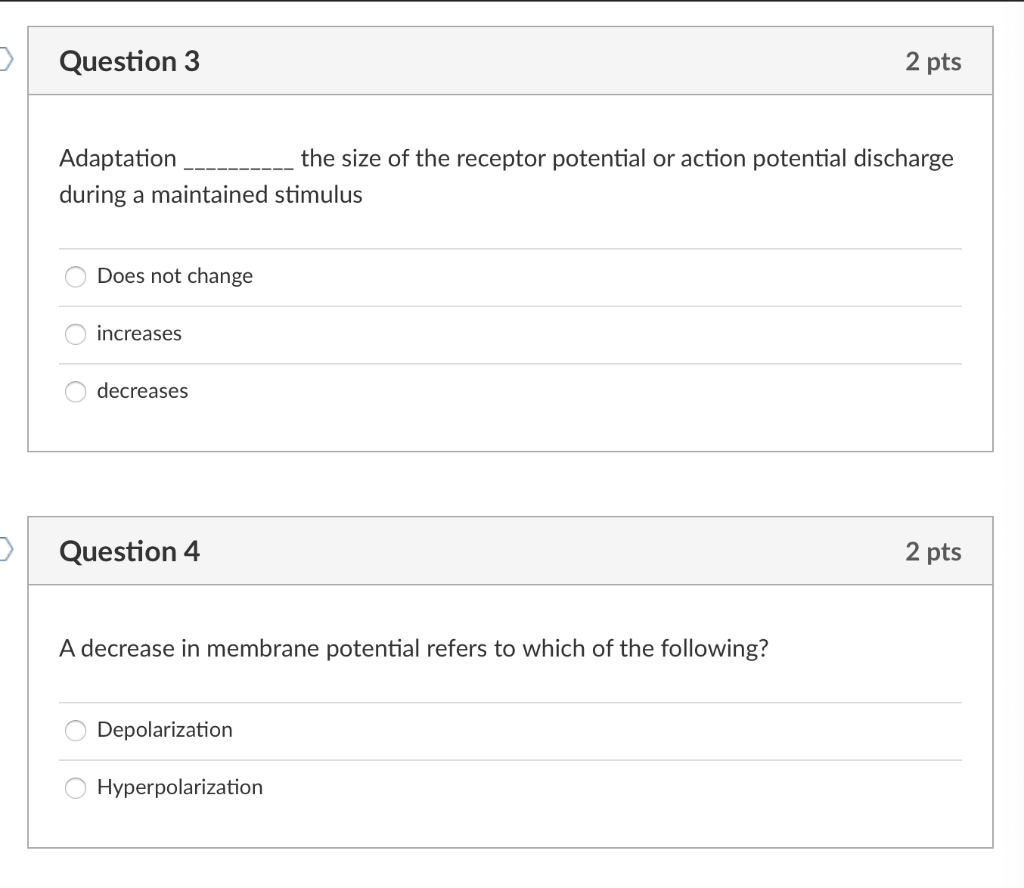
Task: Choose the 'Hyperpolarization' radio button
Action: pyautogui.click(x=76, y=788)
